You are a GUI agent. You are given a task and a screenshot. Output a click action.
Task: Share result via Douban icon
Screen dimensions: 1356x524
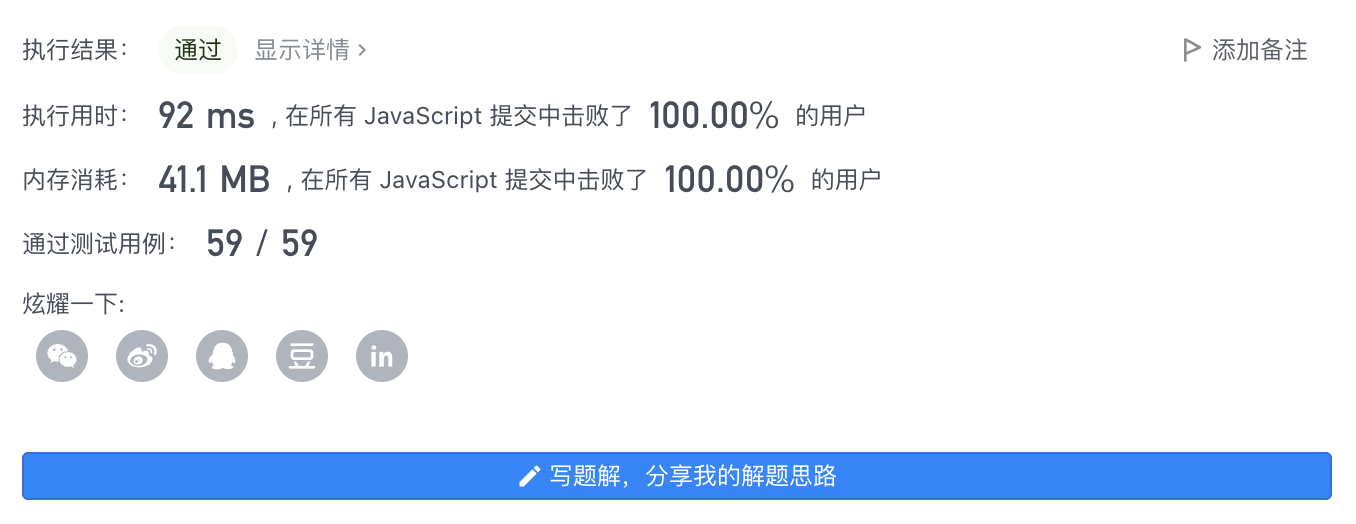tap(302, 356)
